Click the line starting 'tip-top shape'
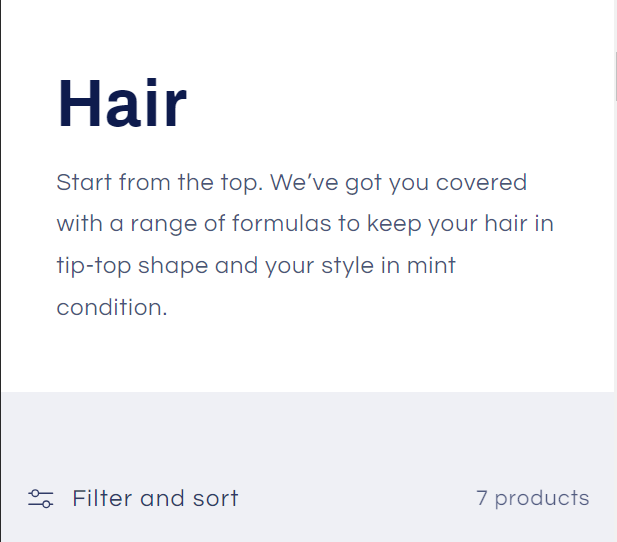The height and width of the screenshot is (542, 617). click(256, 266)
